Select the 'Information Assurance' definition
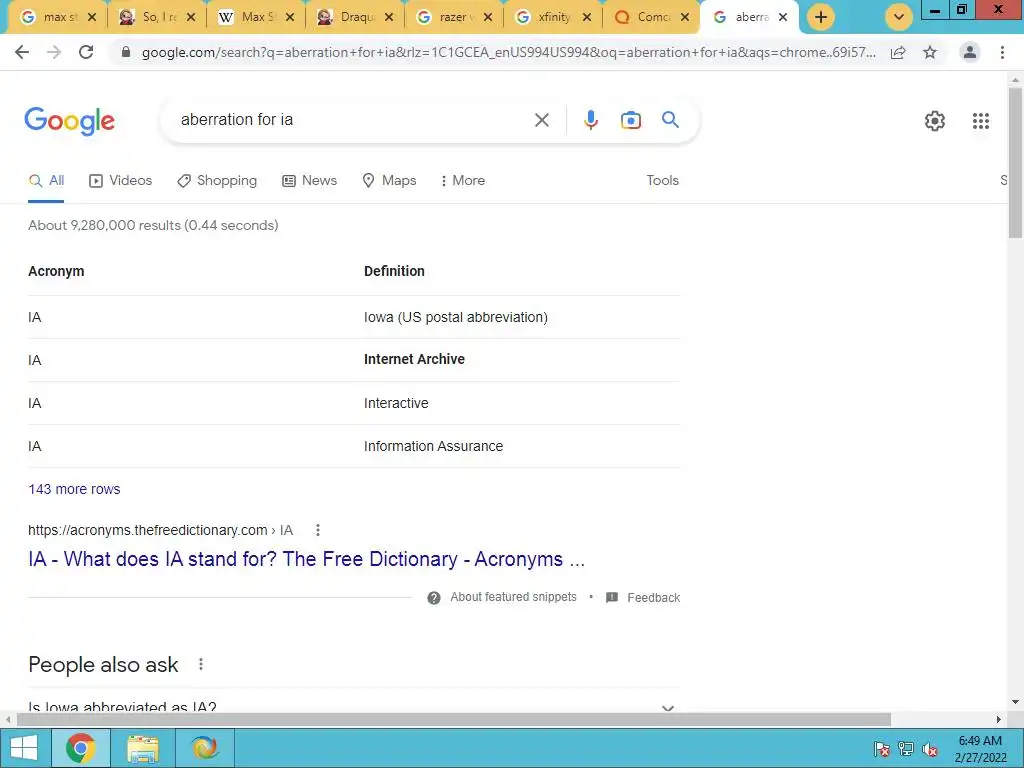The height and width of the screenshot is (768, 1024). click(x=434, y=447)
